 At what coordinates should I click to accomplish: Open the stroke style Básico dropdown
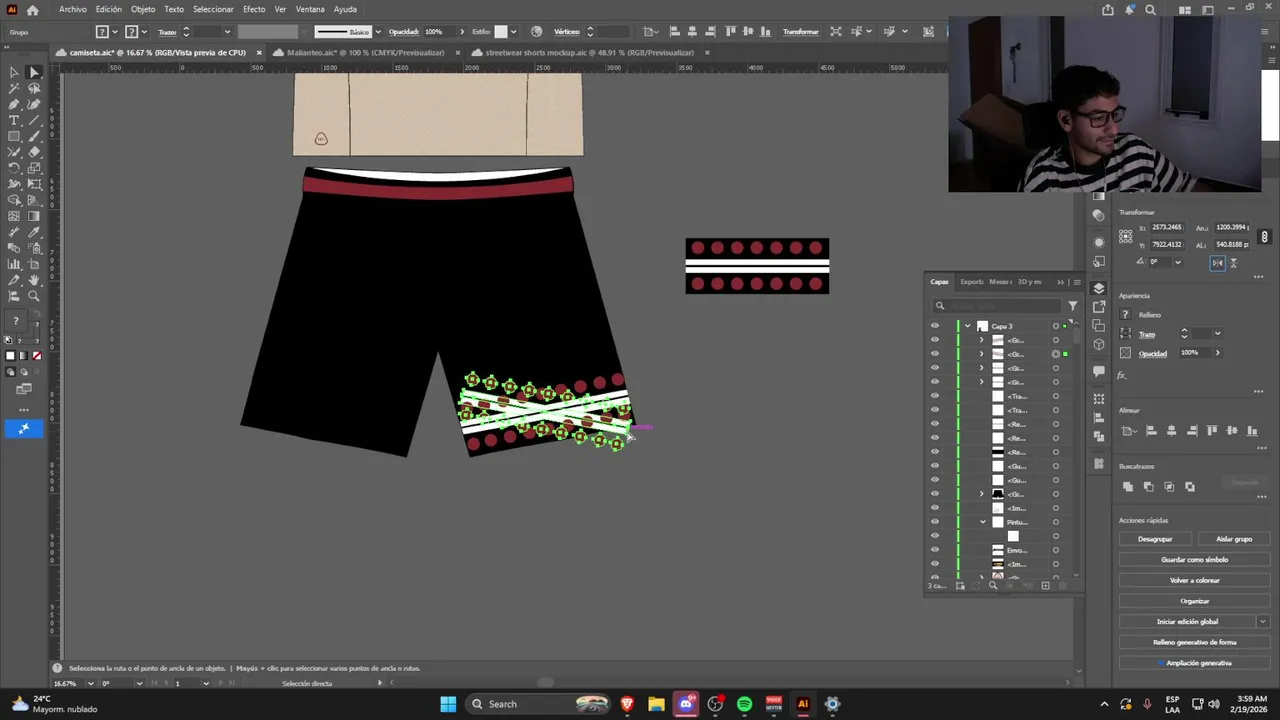(377, 32)
